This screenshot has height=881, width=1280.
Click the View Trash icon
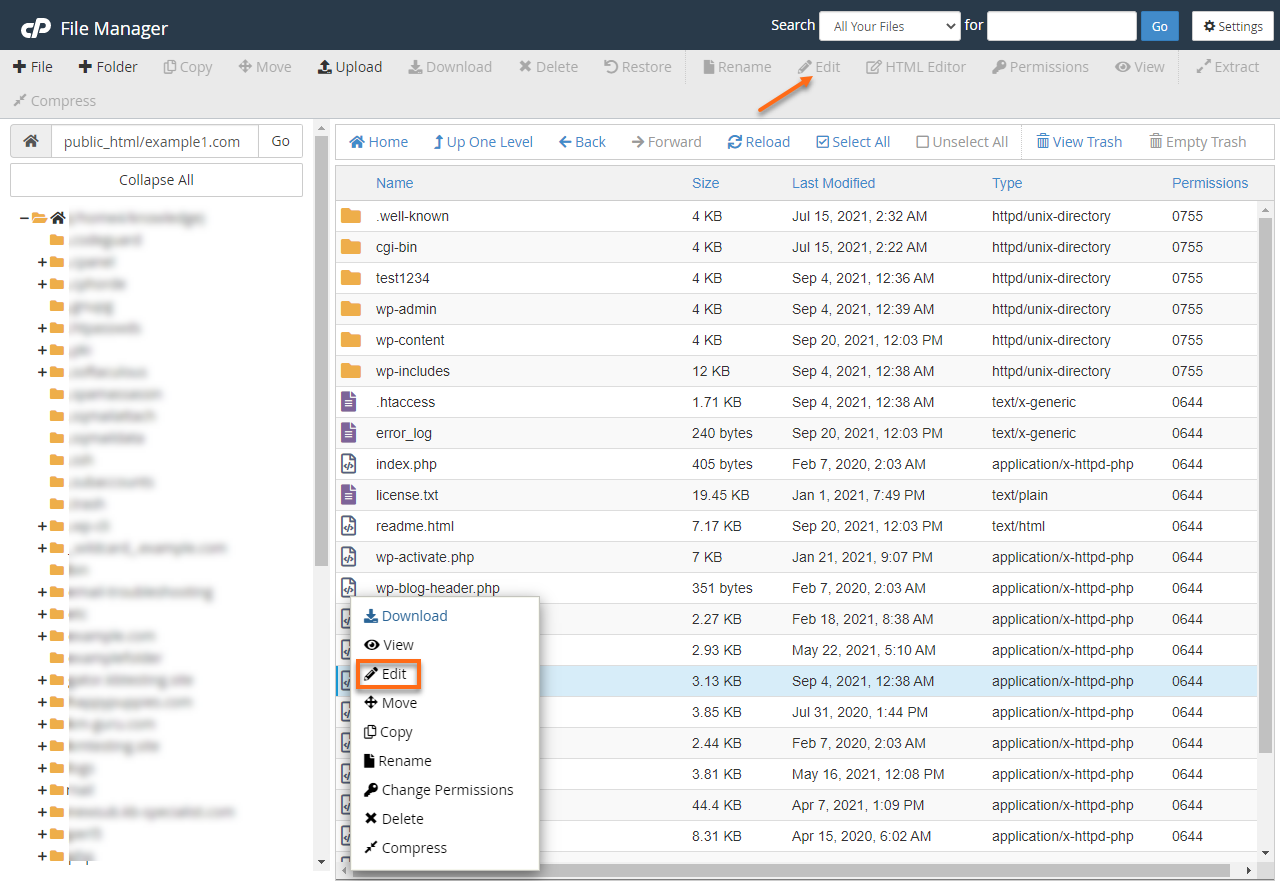click(x=1079, y=141)
